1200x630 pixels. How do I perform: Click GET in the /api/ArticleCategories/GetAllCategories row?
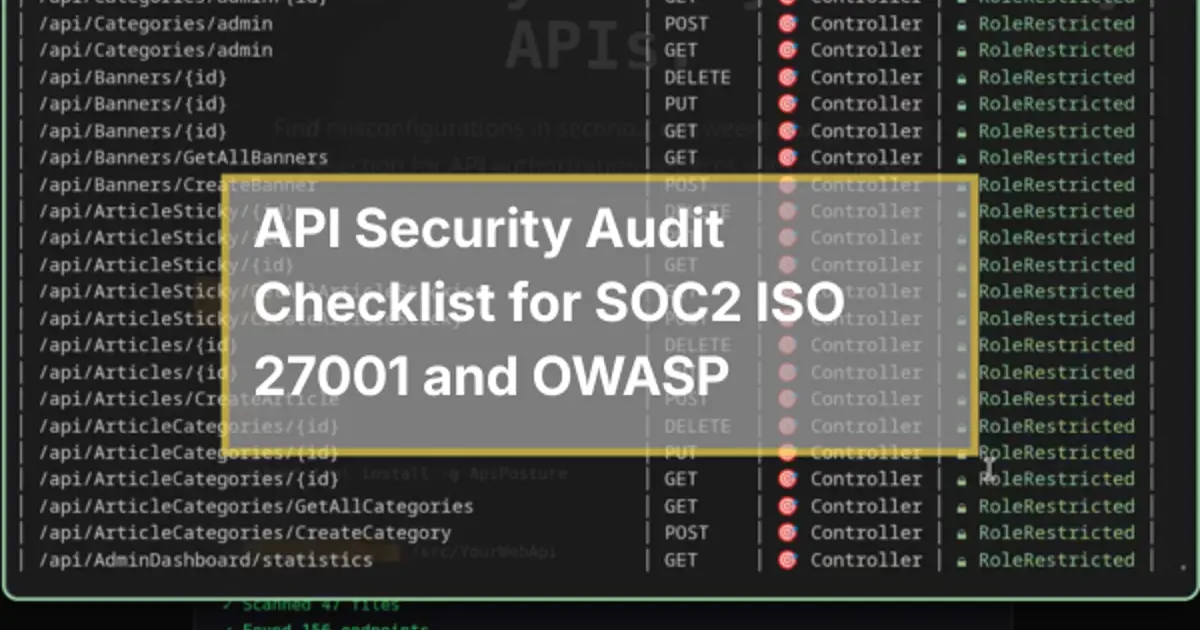681,506
